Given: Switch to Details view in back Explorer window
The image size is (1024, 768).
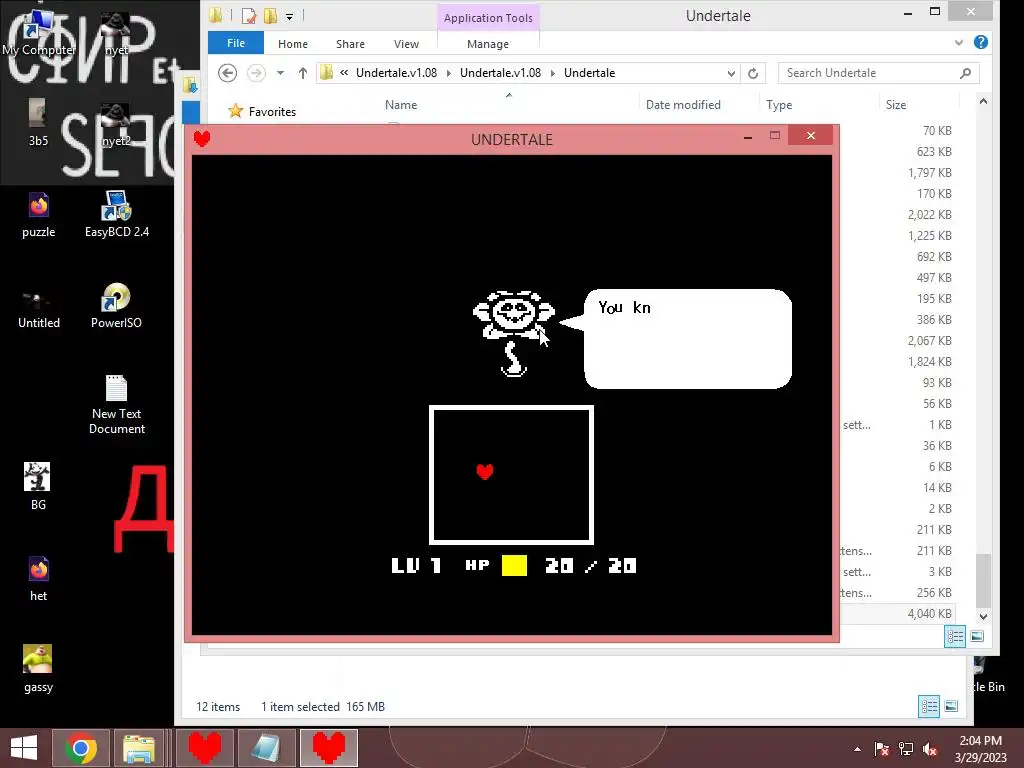Looking at the screenshot, I should (929, 706).
